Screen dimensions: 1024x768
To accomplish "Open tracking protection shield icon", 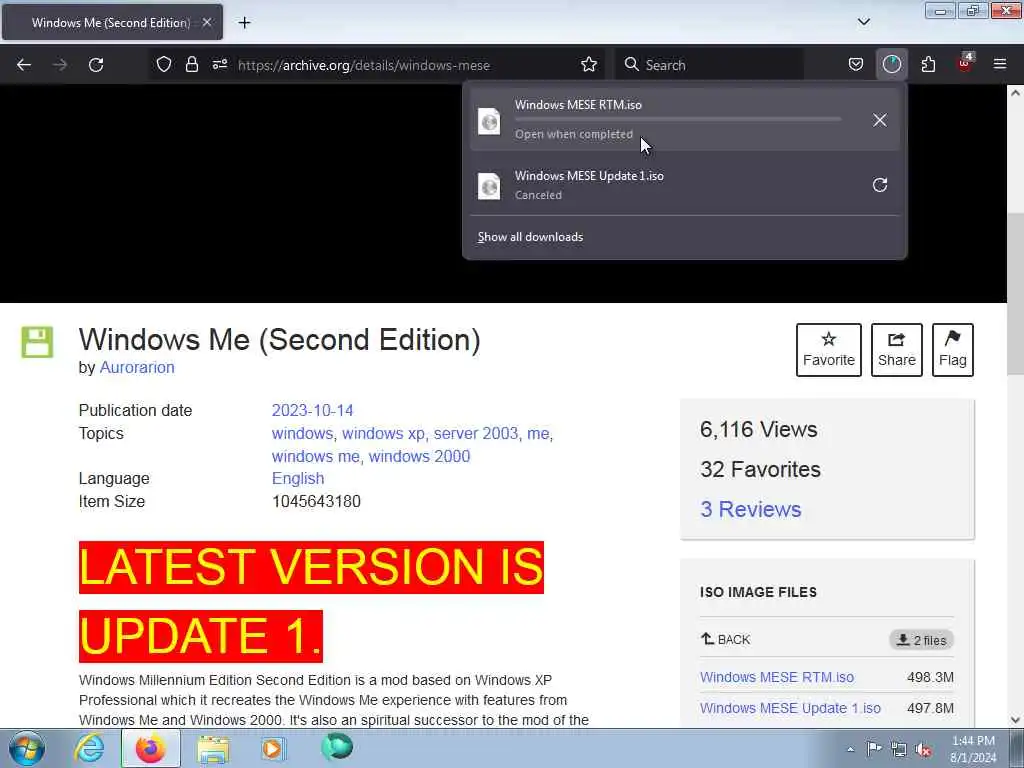I will [164, 65].
